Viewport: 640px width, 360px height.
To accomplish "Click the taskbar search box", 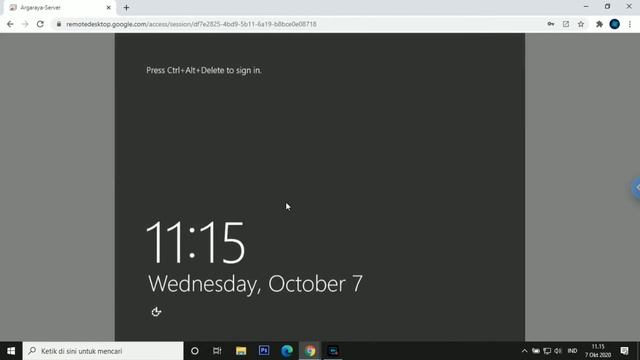I will pos(103,351).
